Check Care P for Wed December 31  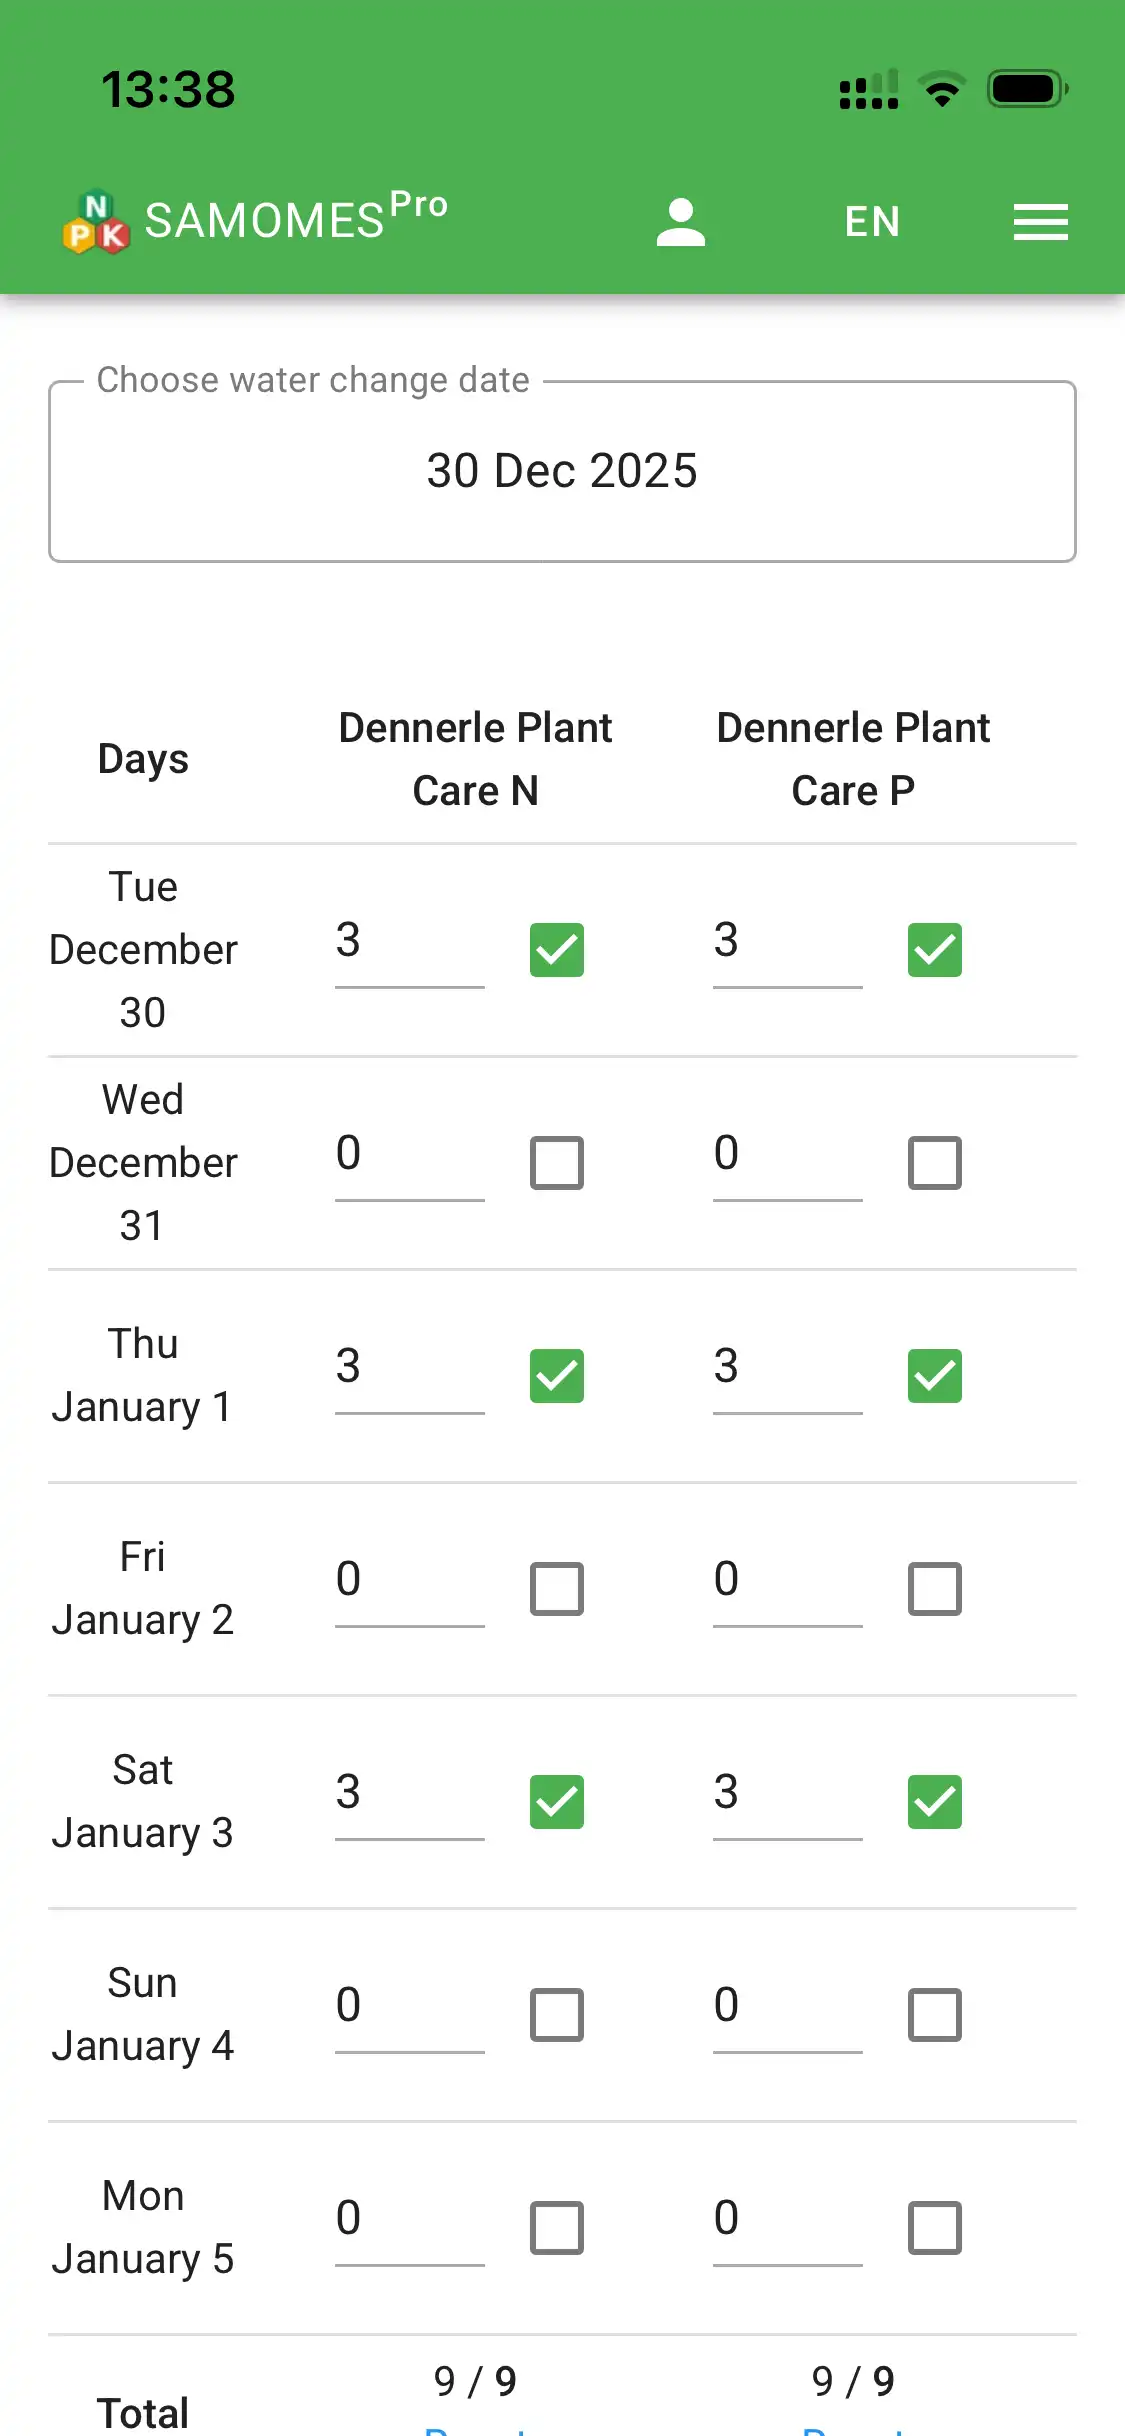coord(935,1163)
